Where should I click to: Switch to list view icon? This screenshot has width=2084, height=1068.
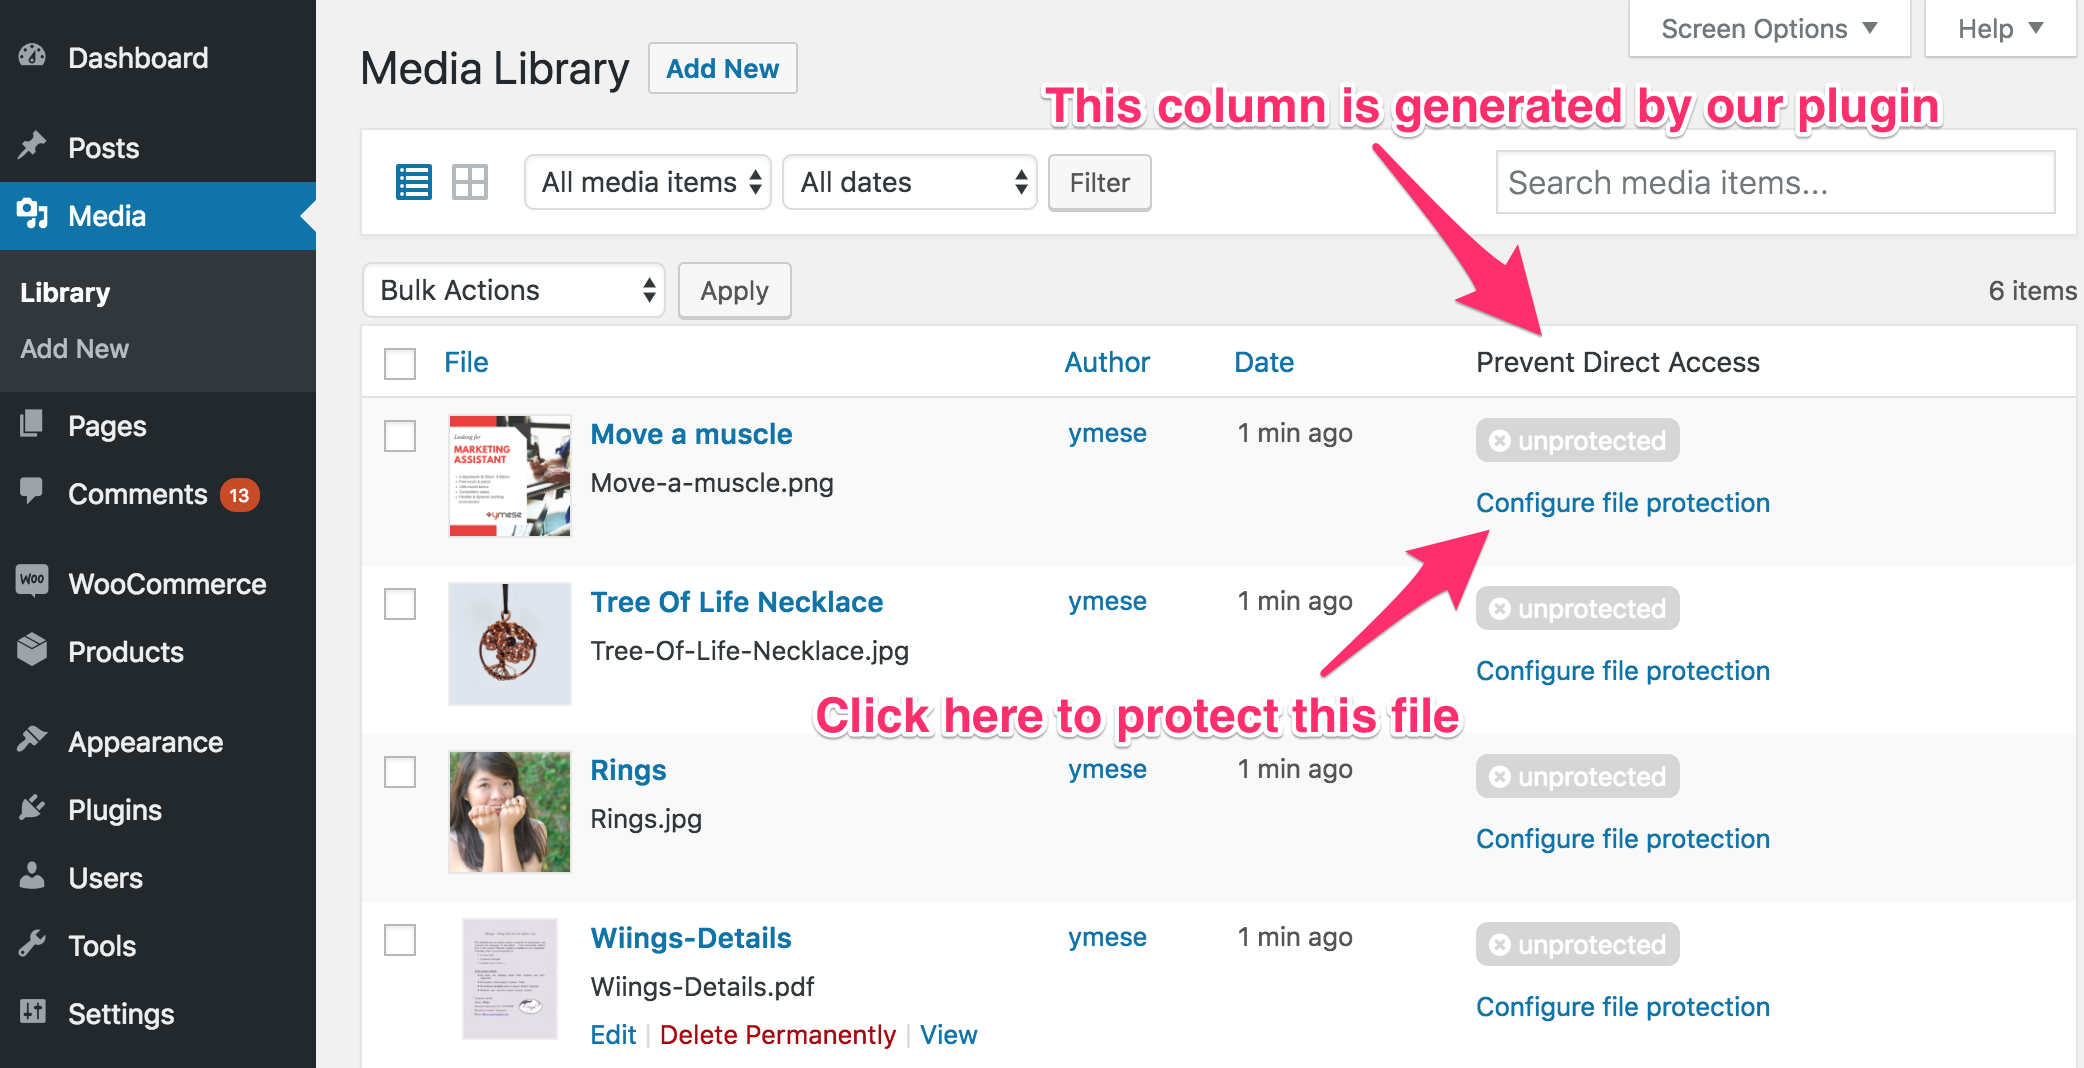click(x=413, y=182)
